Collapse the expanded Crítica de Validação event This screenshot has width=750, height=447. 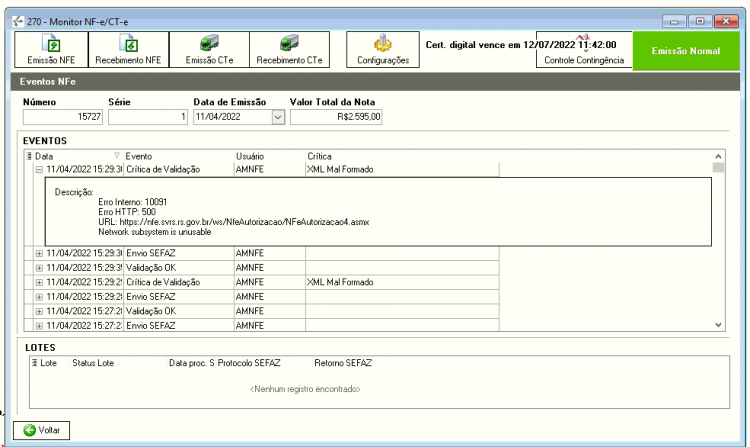click(39, 169)
